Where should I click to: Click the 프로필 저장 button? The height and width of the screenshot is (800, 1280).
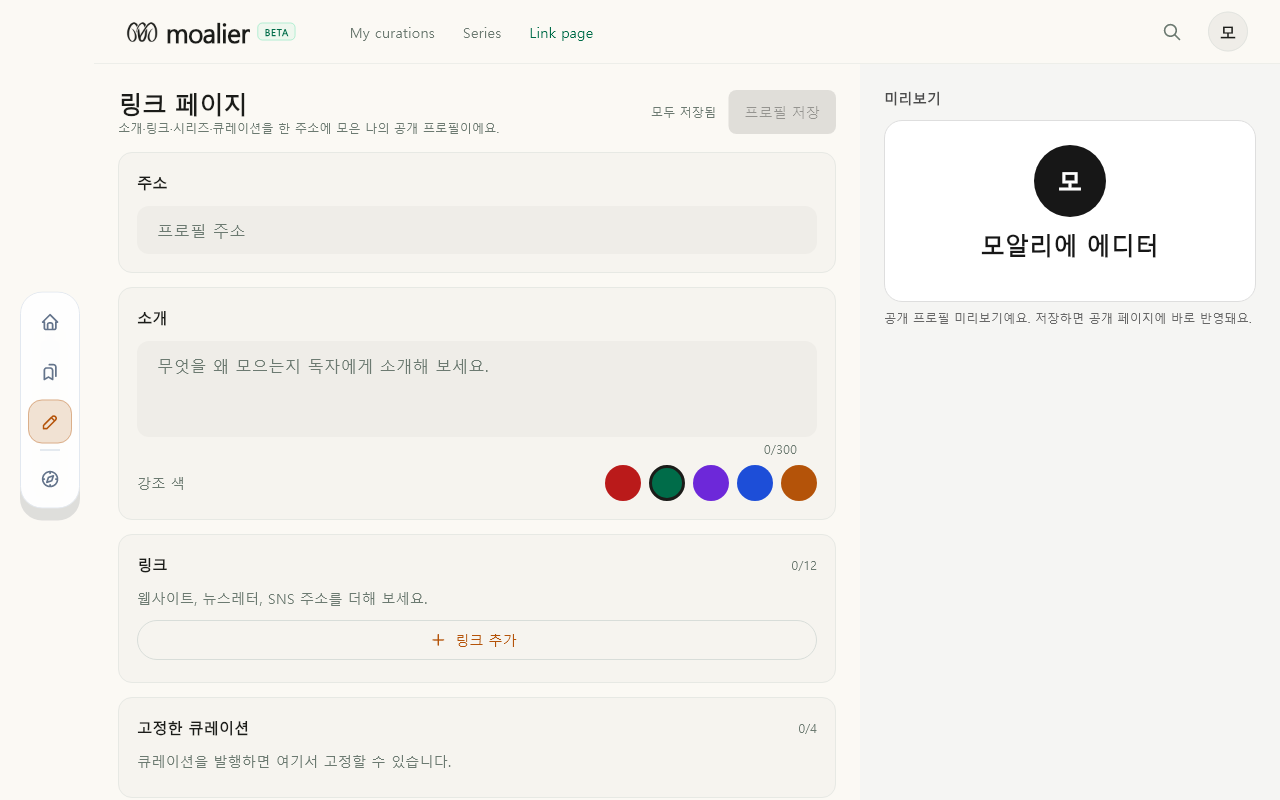782,112
